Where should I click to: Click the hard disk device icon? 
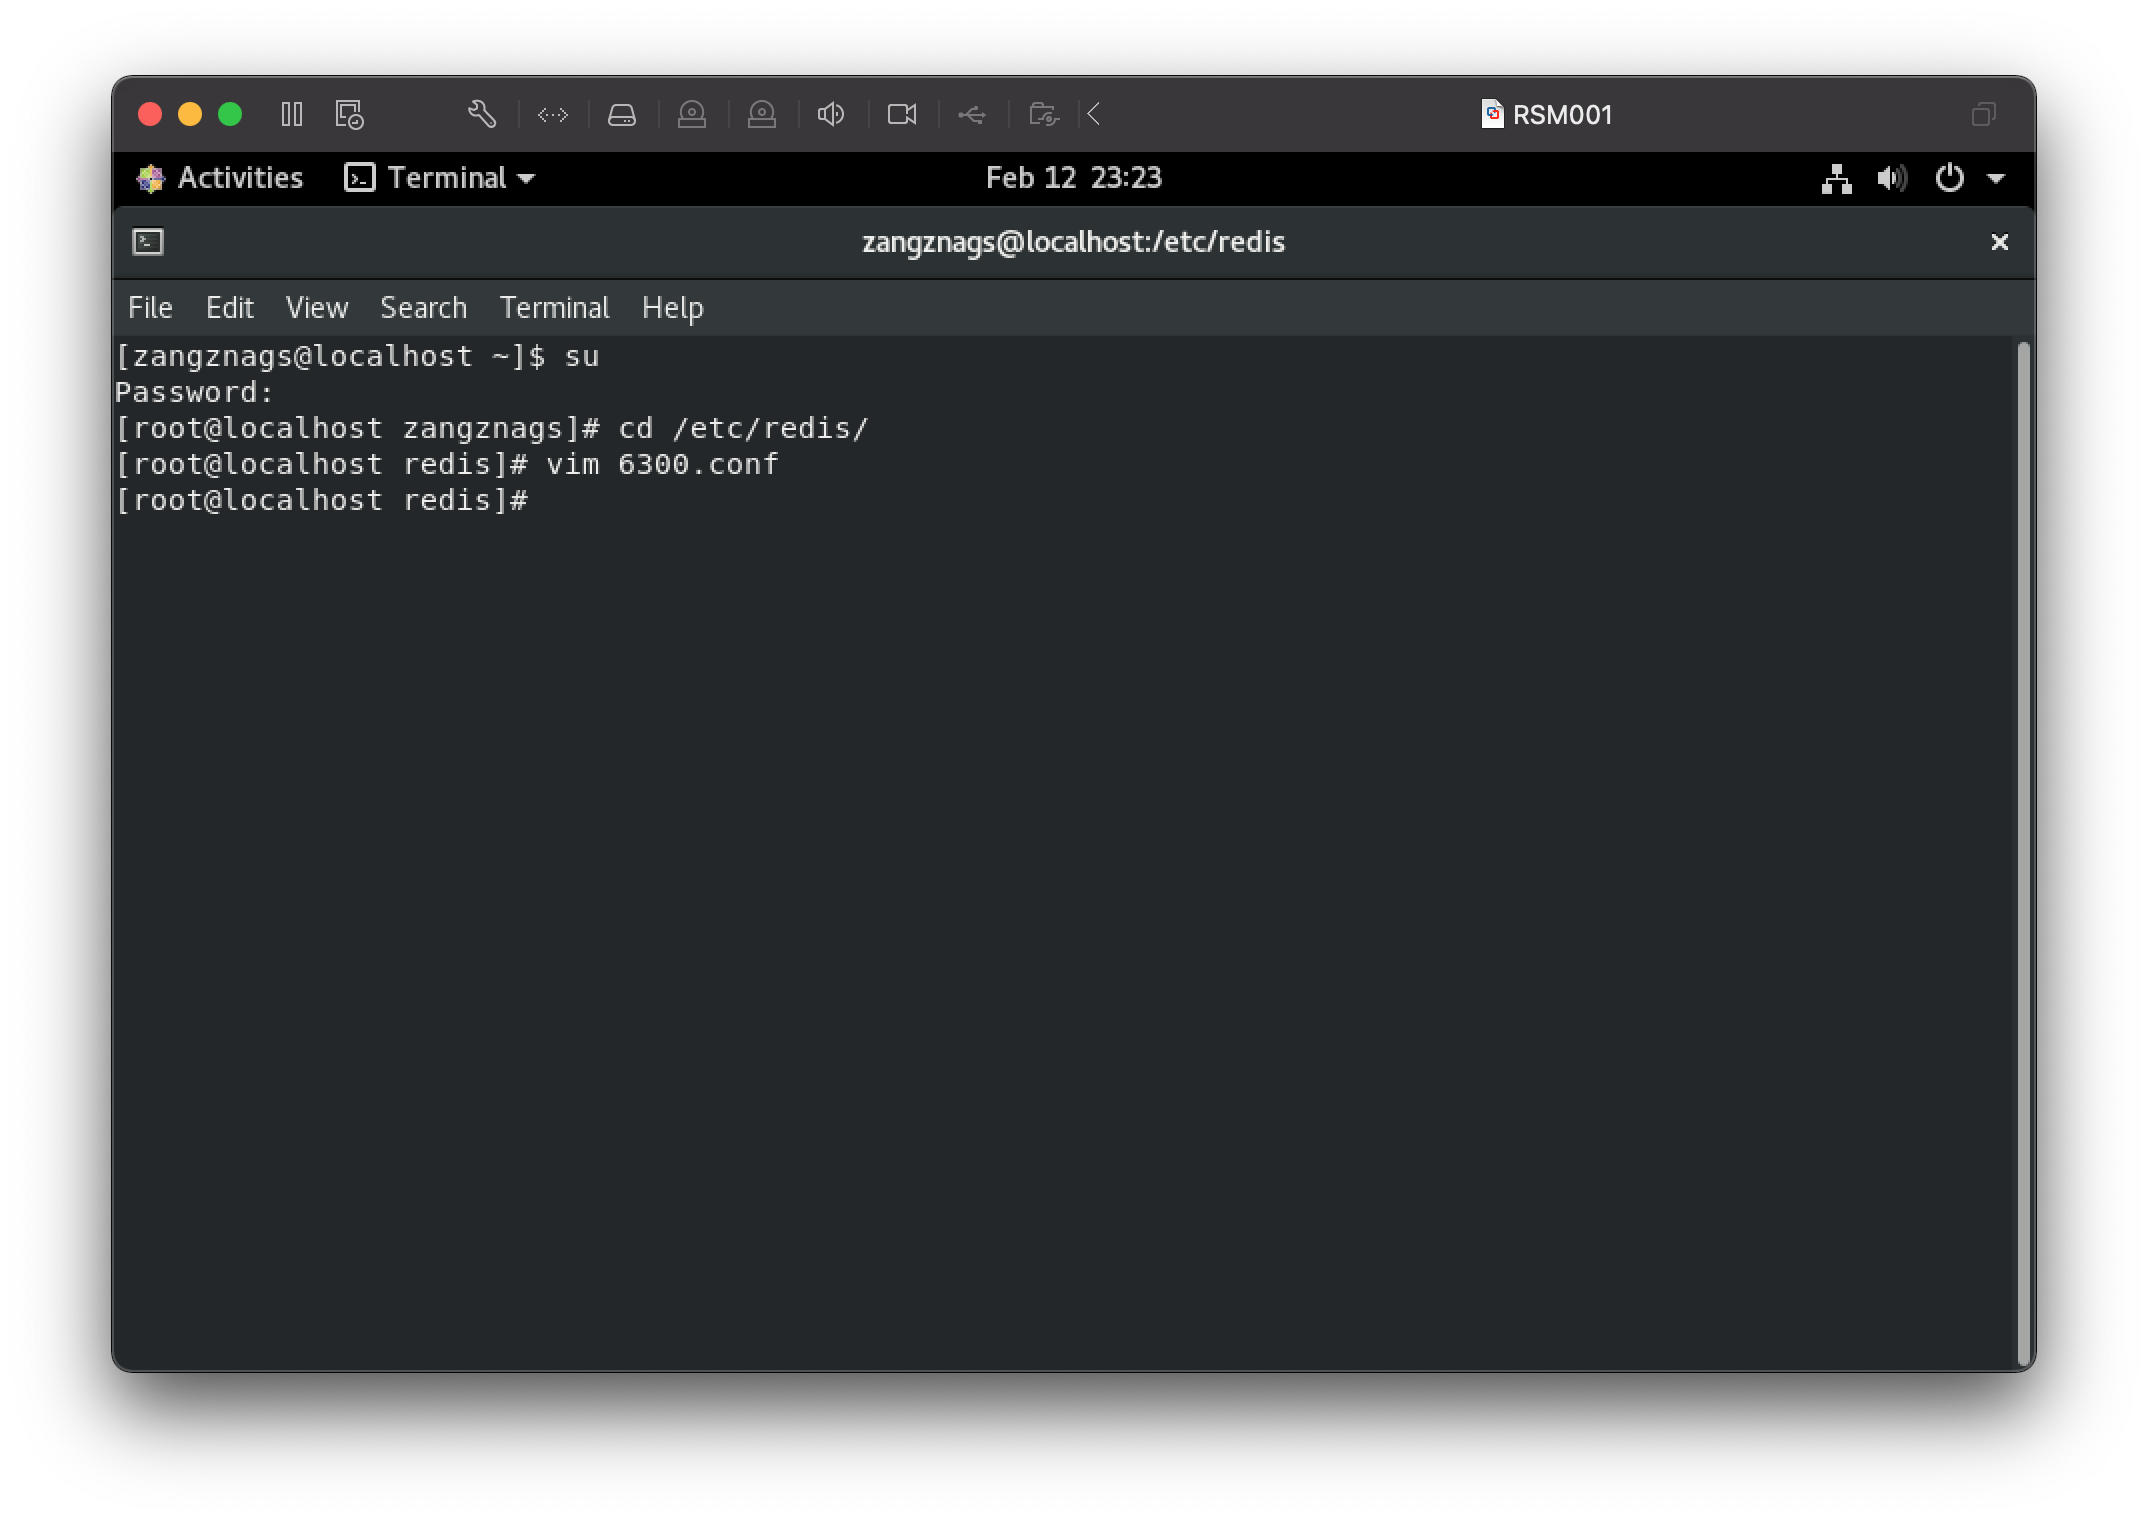[x=622, y=115]
